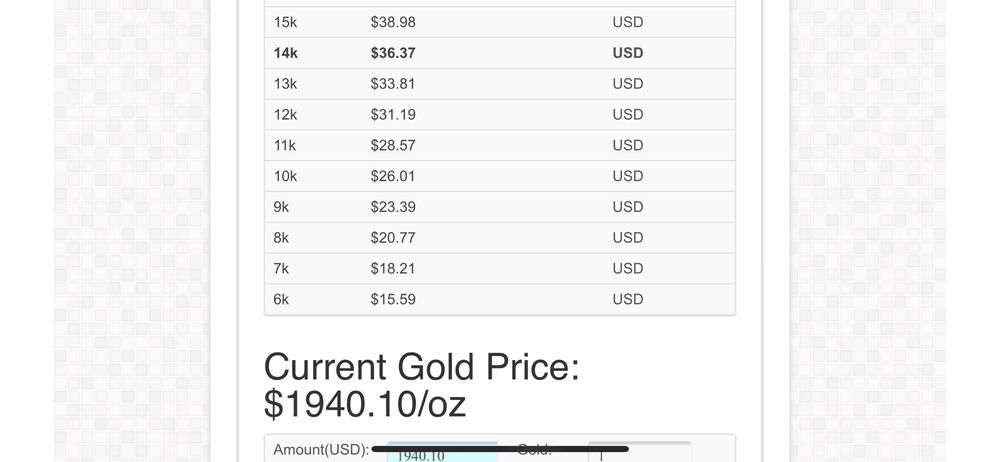Select the 12k karat label
This screenshot has height=462, width=1000.
click(285, 115)
